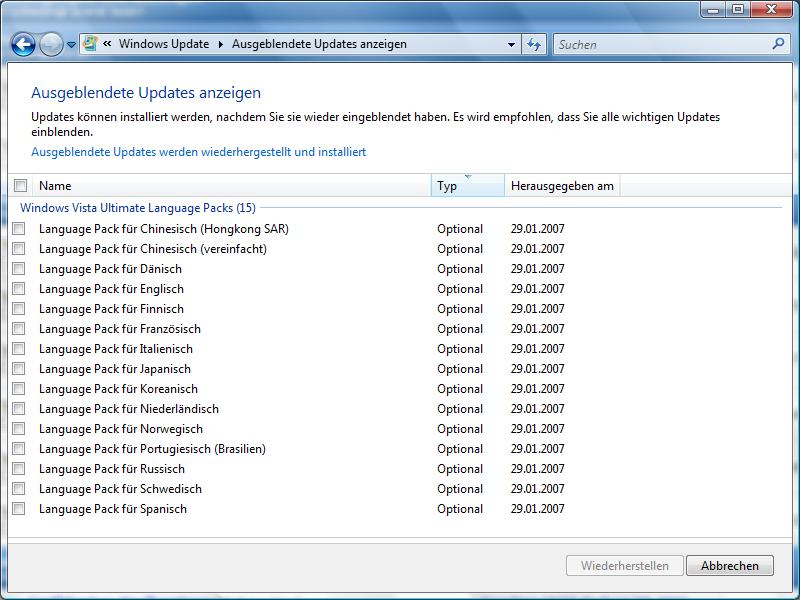Click the Forward navigation arrow
The height and width of the screenshot is (600, 800).
coord(51,45)
